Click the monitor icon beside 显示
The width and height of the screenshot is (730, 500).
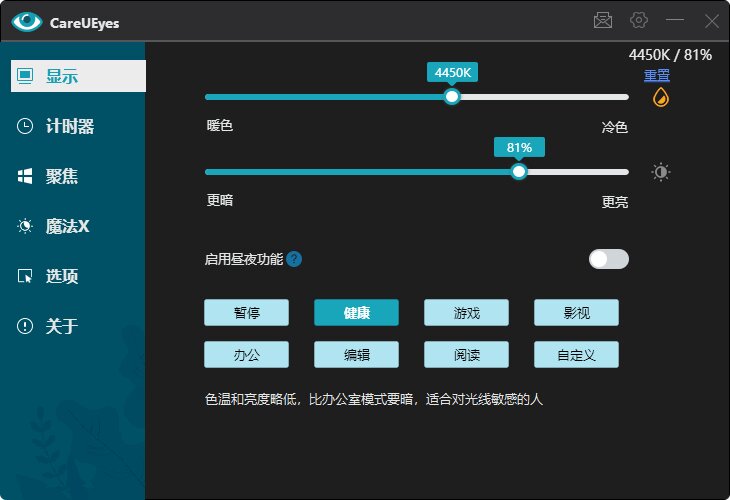point(25,76)
